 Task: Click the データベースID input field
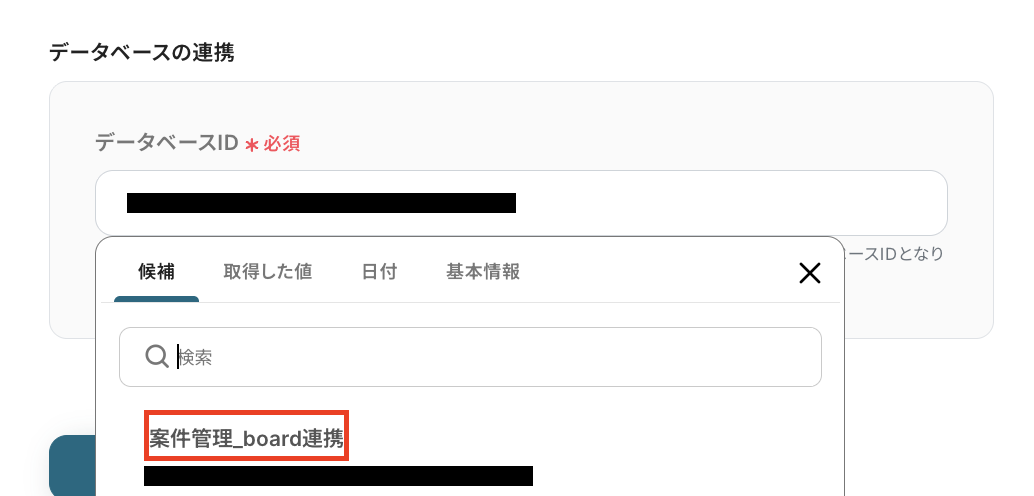[x=521, y=202]
